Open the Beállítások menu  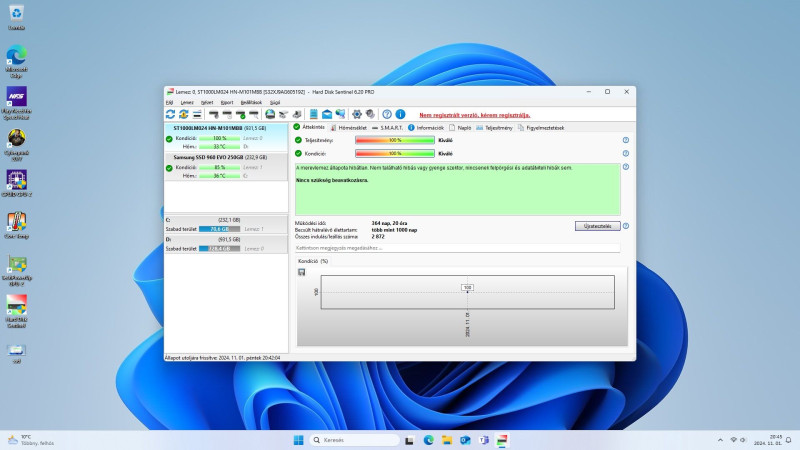coord(251,103)
